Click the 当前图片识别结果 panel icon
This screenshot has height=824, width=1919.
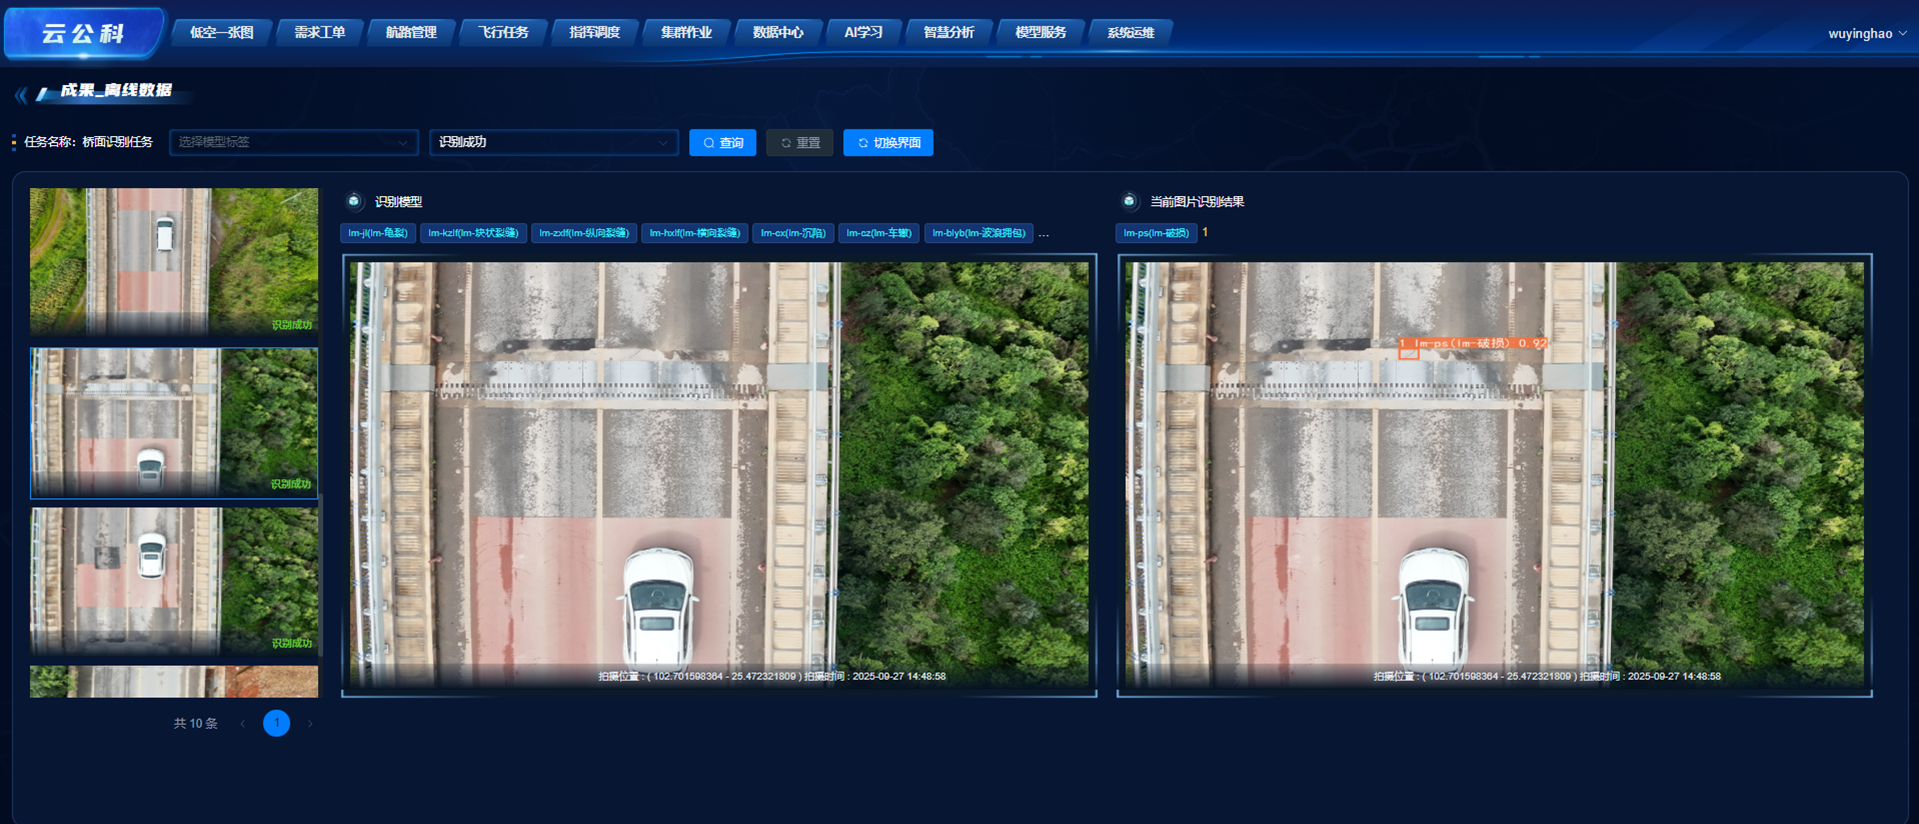click(x=1129, y=201)
